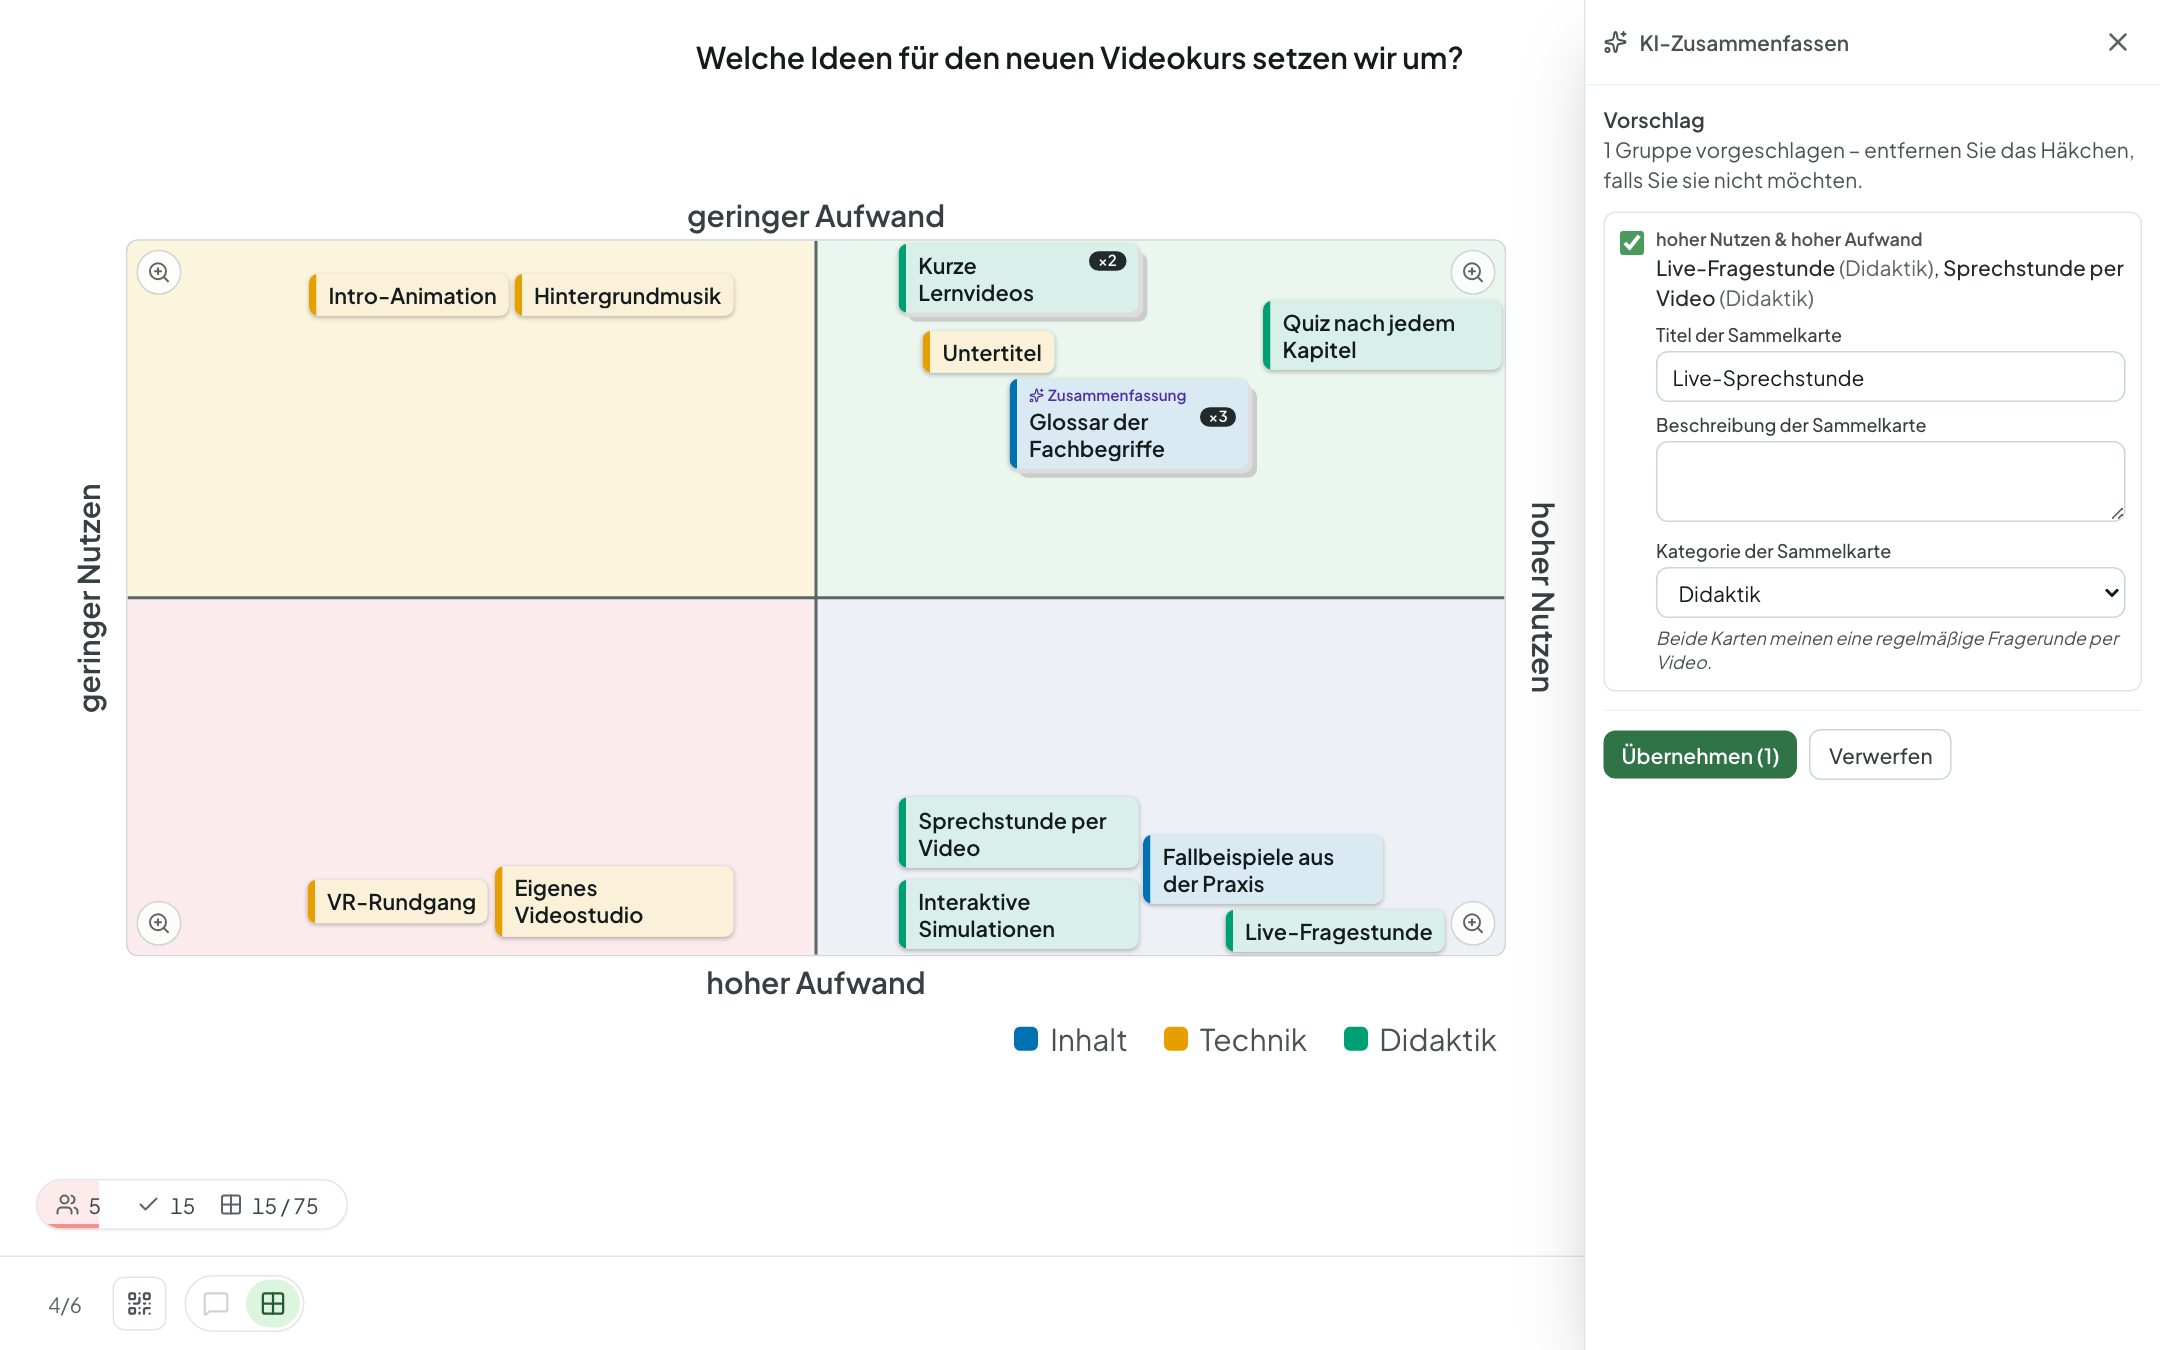
Task: Click the 'hoher Nutzen' axis label
Action: coord(1542,597)
